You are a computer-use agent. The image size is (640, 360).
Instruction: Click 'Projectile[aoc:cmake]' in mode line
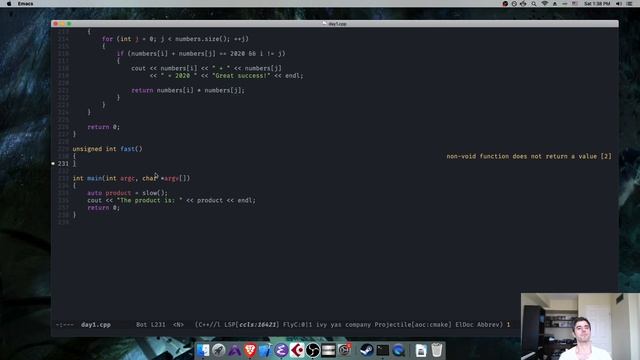(413, 325)
